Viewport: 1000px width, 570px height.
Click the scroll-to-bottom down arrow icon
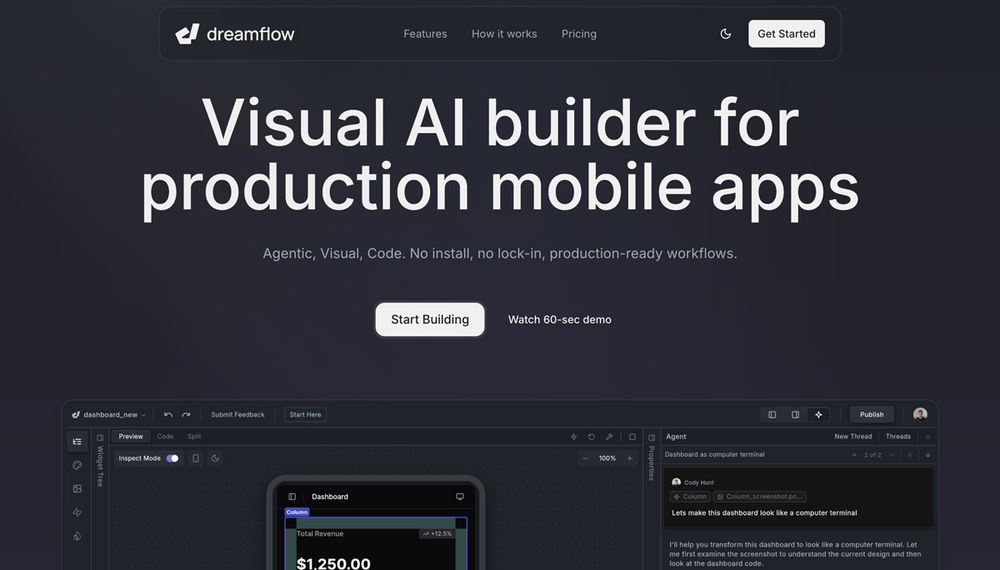(928, 455)
